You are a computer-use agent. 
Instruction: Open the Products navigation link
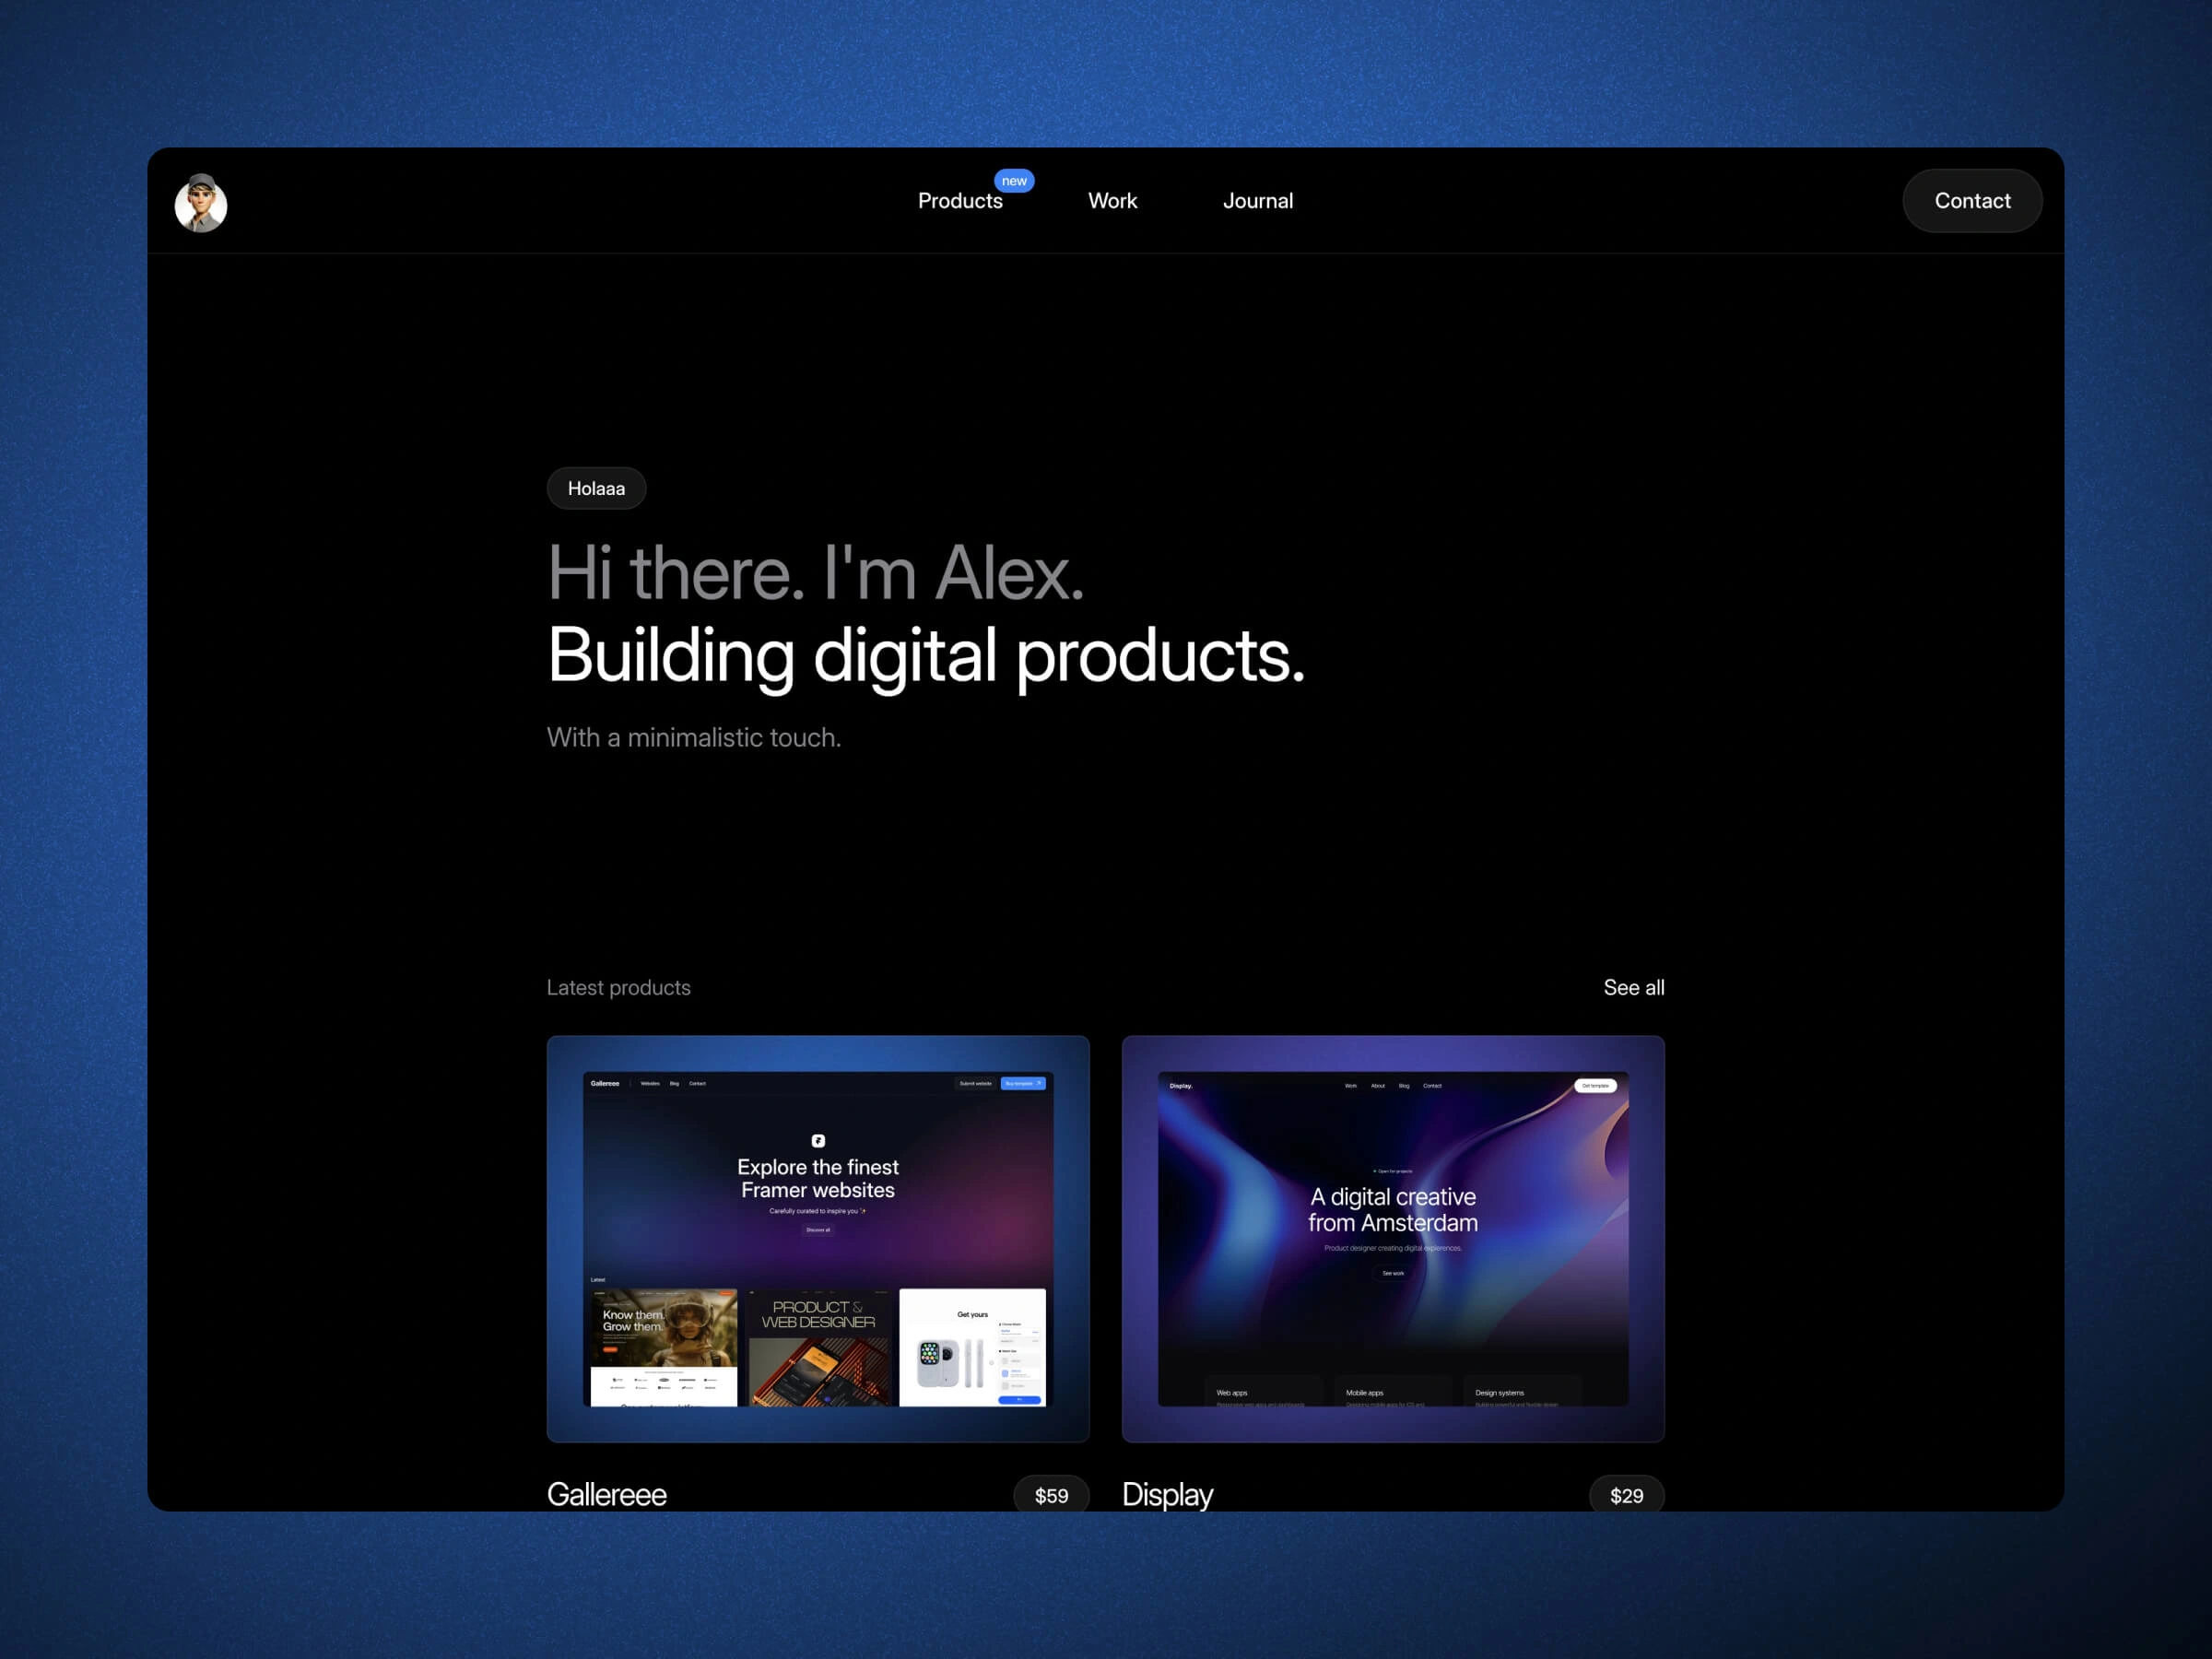click(x=960, y=201)
